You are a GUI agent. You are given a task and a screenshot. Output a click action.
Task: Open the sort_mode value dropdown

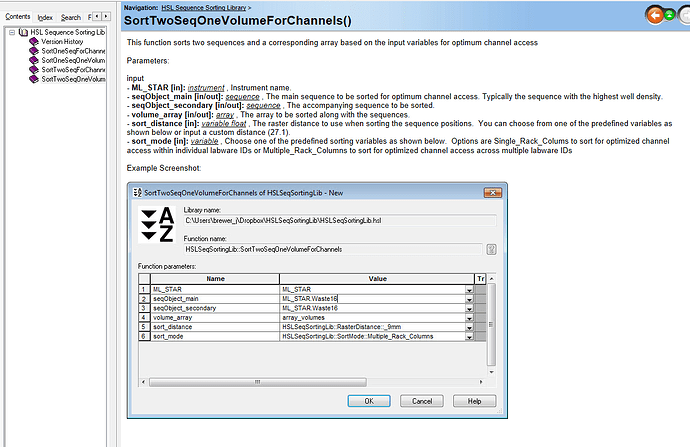click(x=468, y=336)
